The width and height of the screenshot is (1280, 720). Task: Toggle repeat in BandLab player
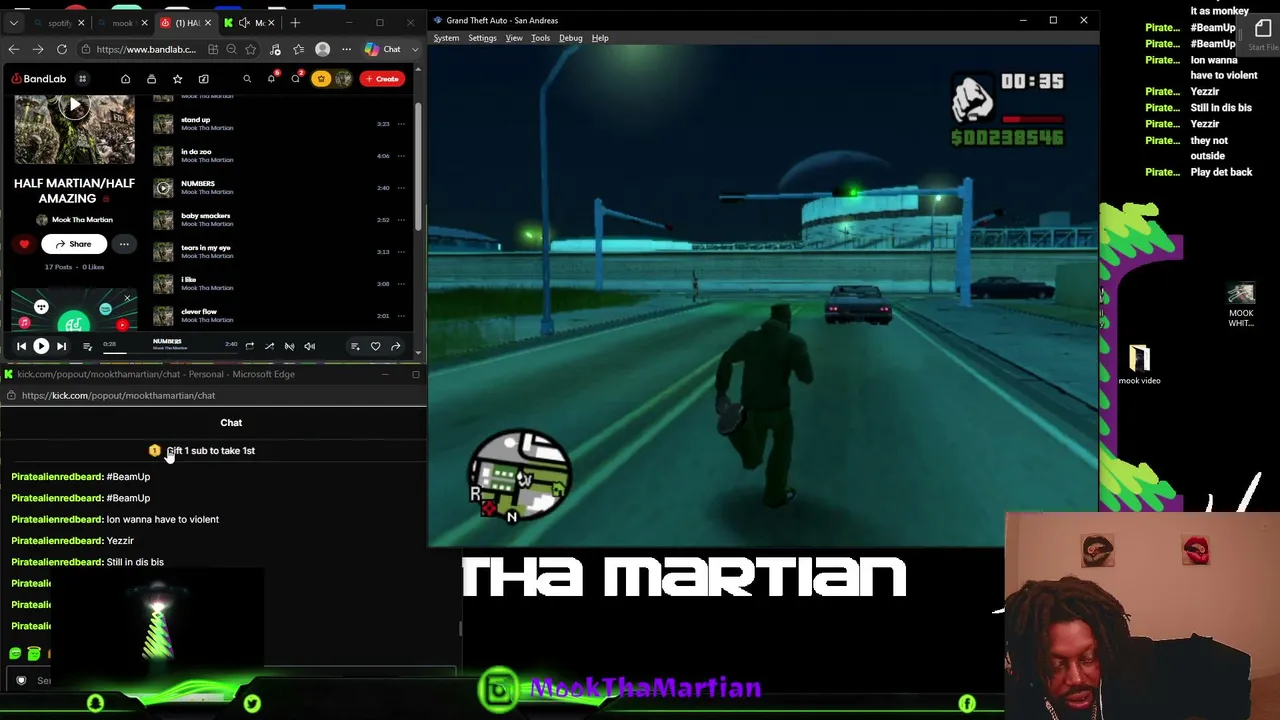249,346
